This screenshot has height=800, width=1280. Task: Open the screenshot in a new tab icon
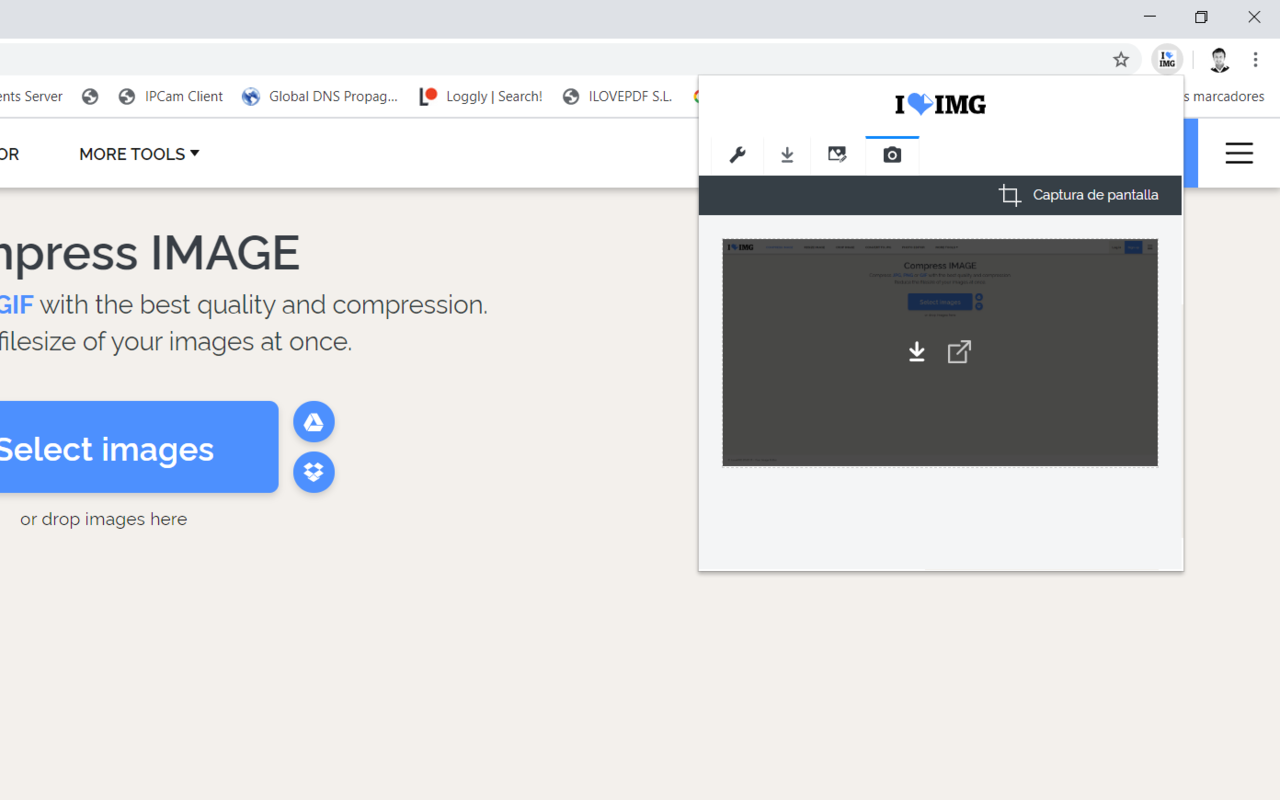tap(959, 352)
